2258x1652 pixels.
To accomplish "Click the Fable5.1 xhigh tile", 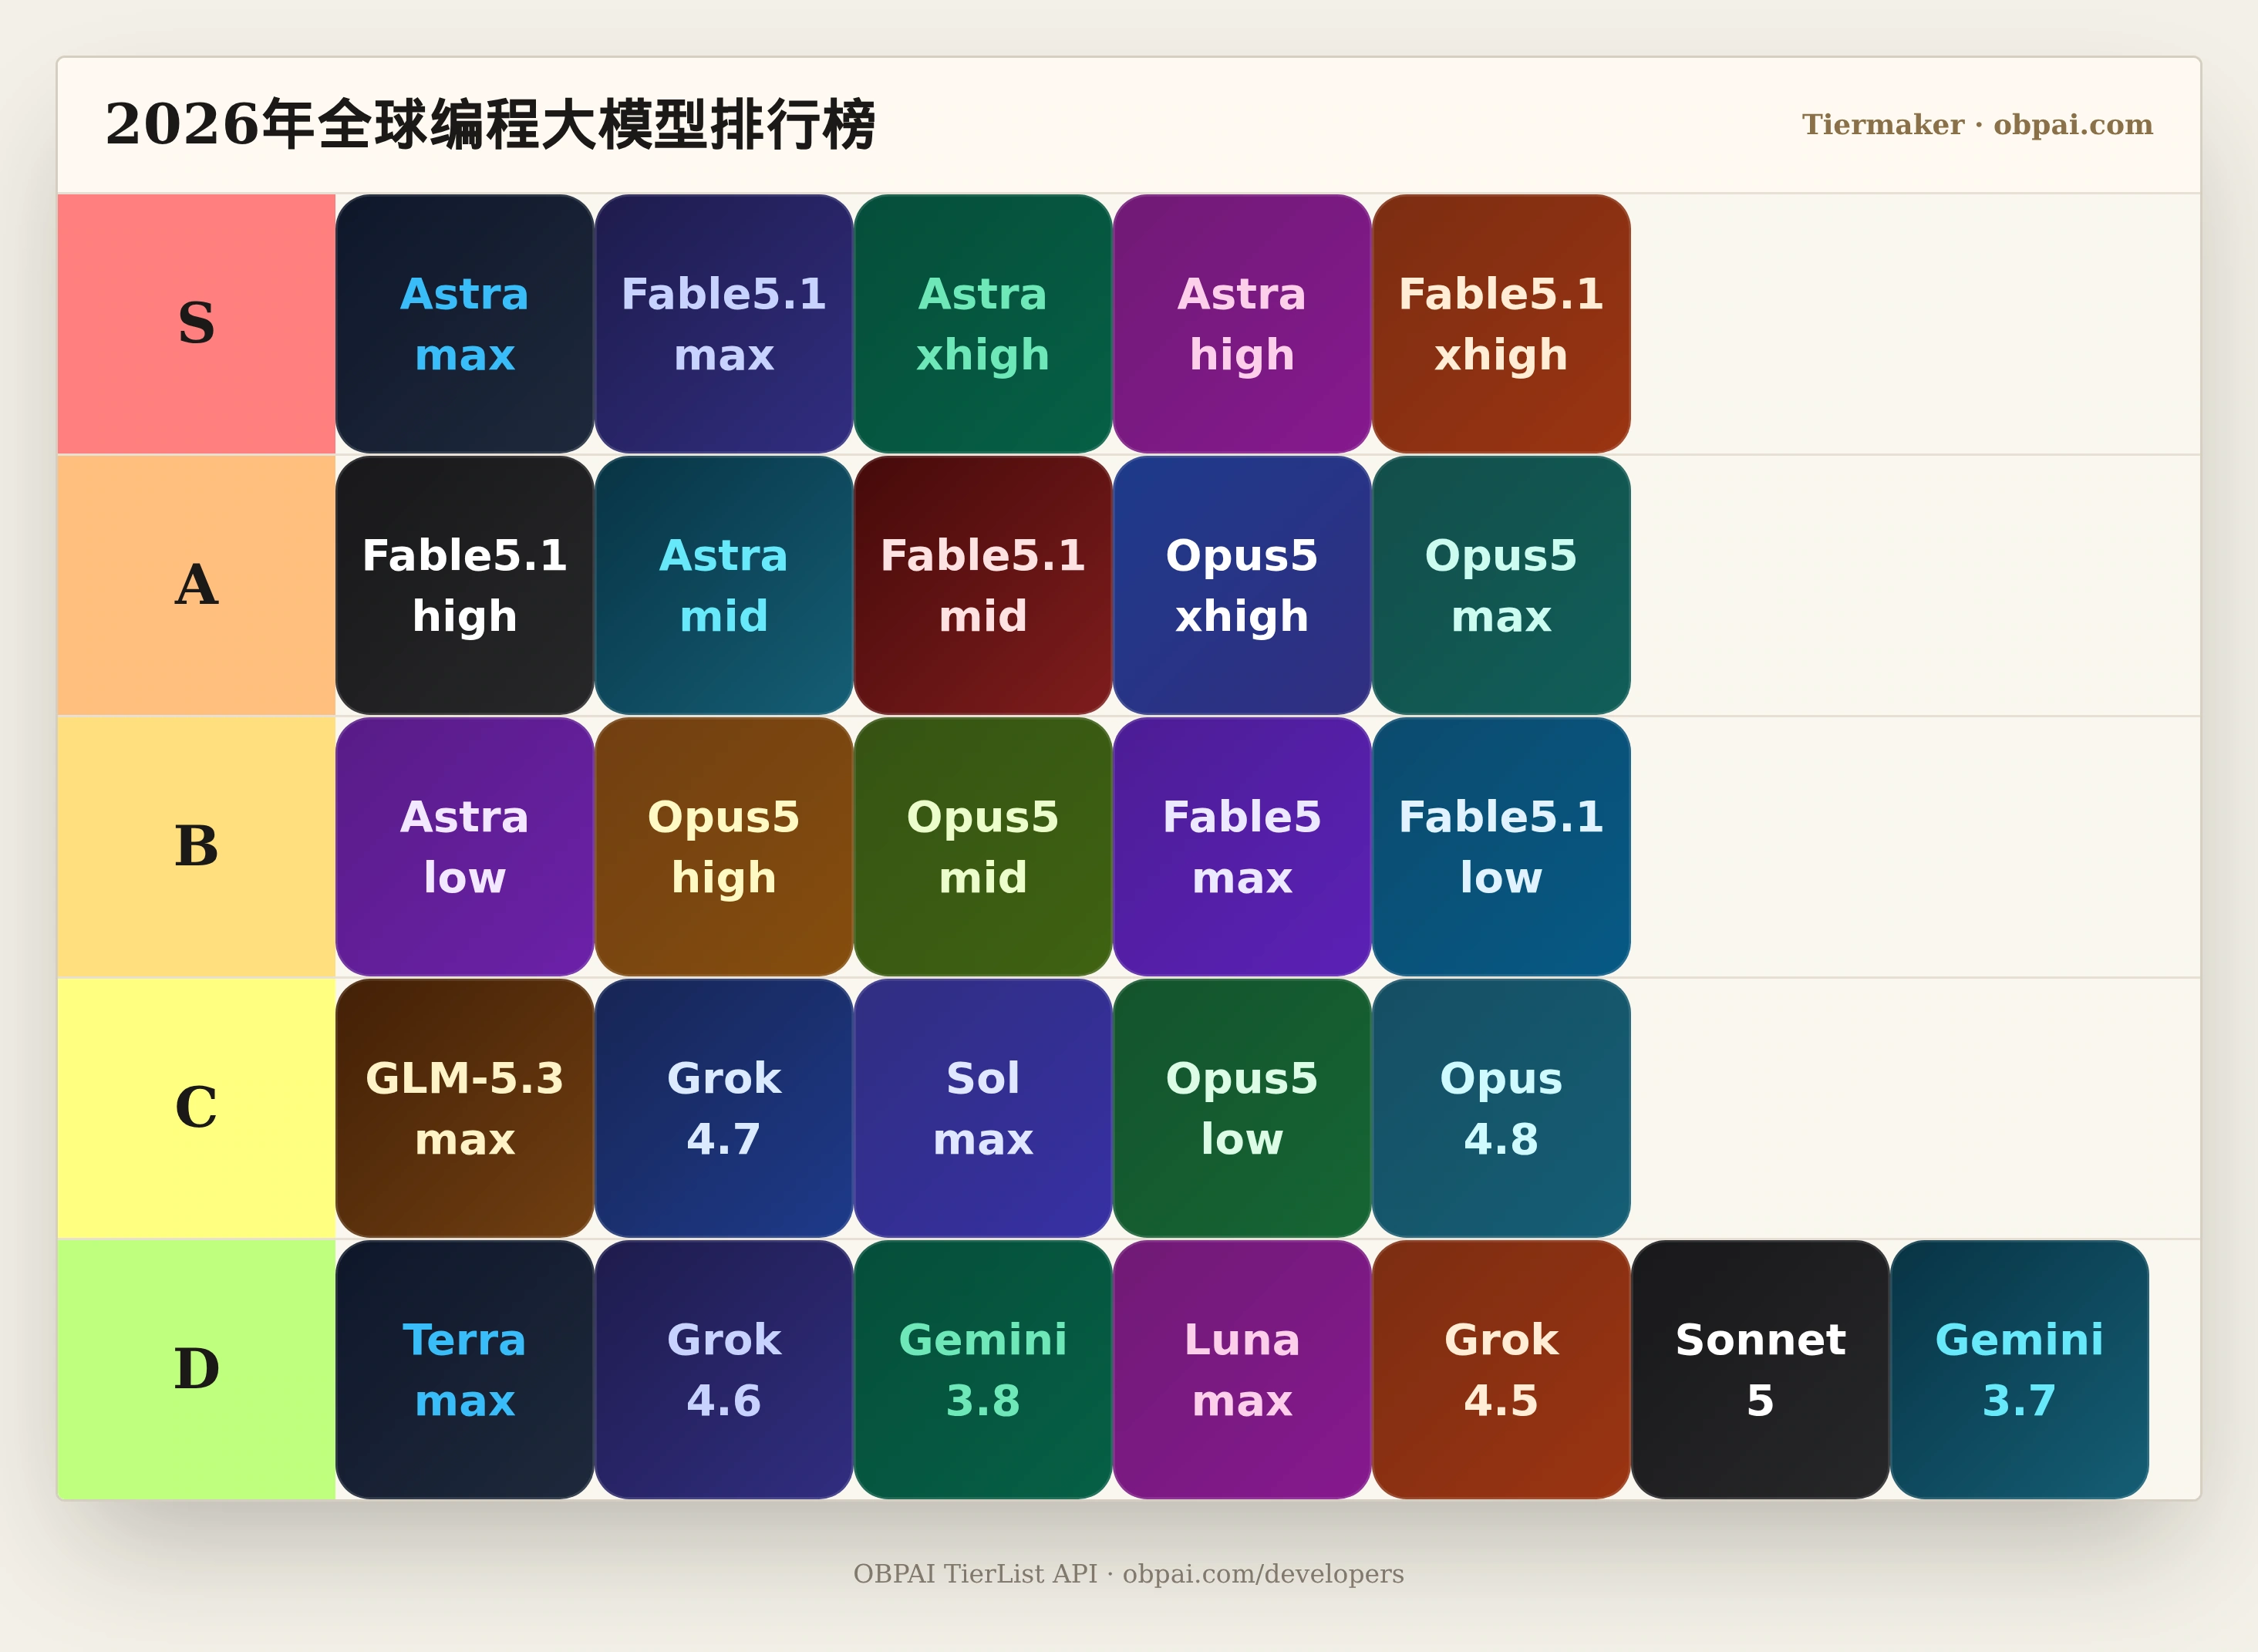I will [x=1501, y=324].
